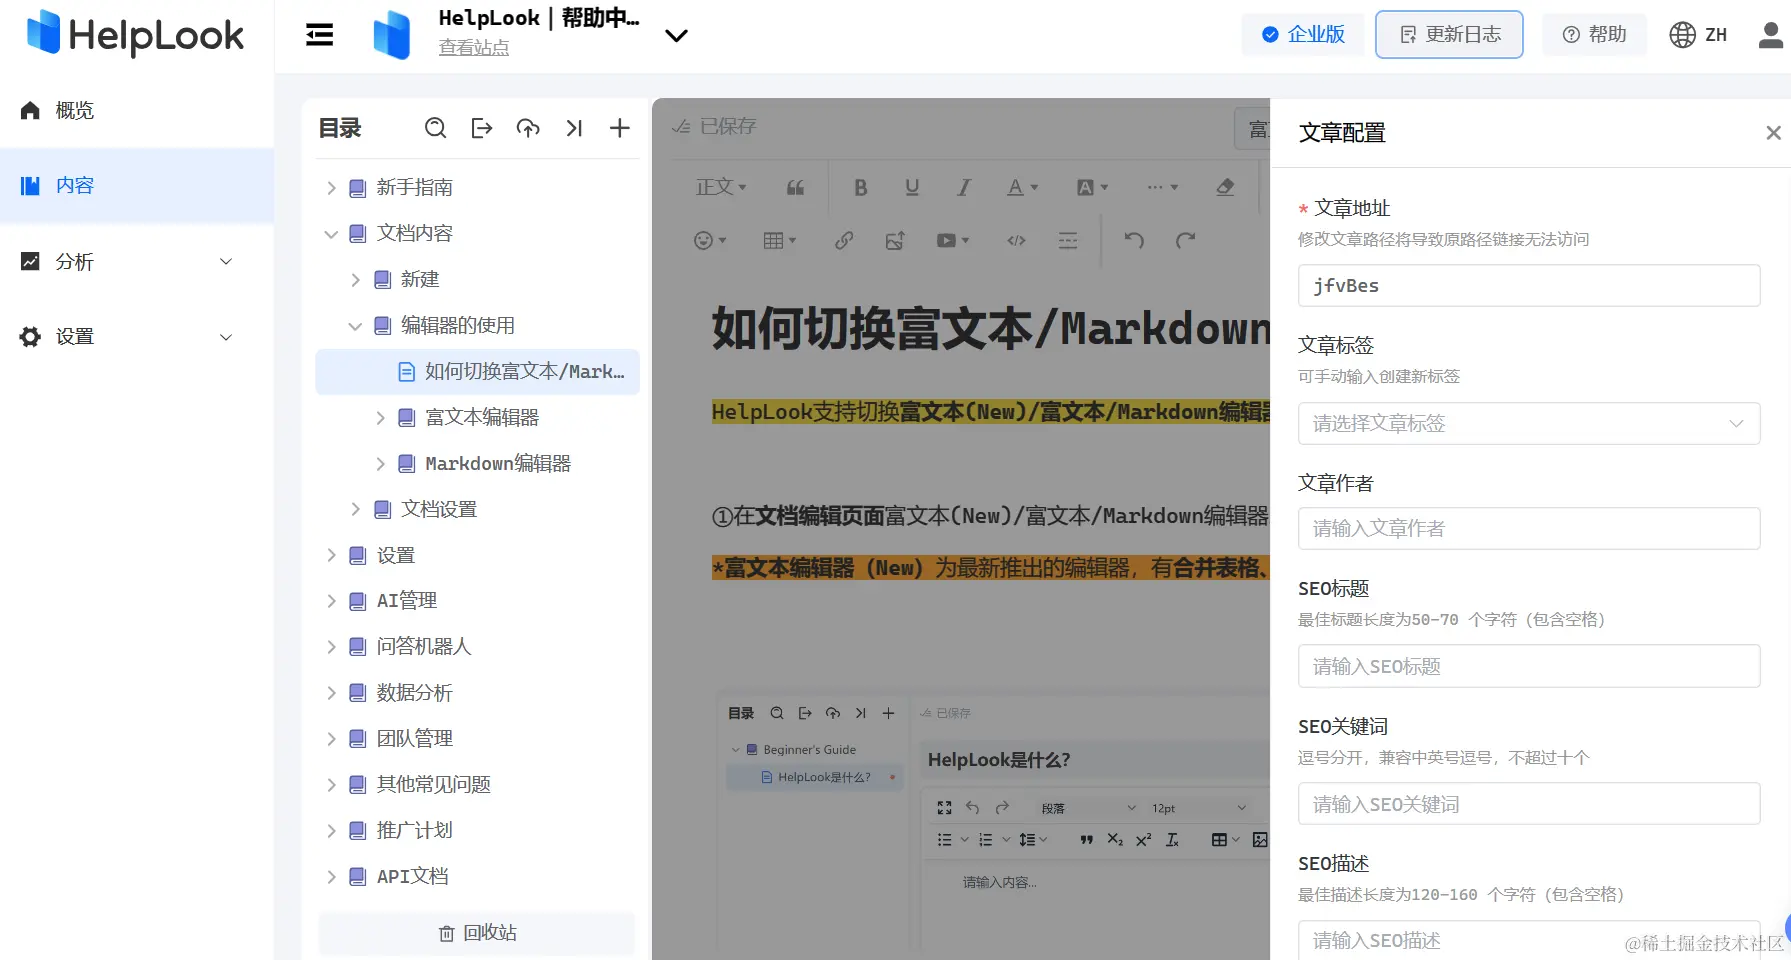Insert a hyperlink icon
Image resolution: width=1791 pixels, height=960 pixels.
(844, 240)
